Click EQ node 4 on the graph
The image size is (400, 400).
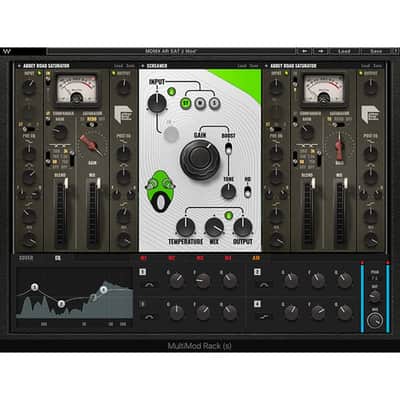(x=104, y=290)
